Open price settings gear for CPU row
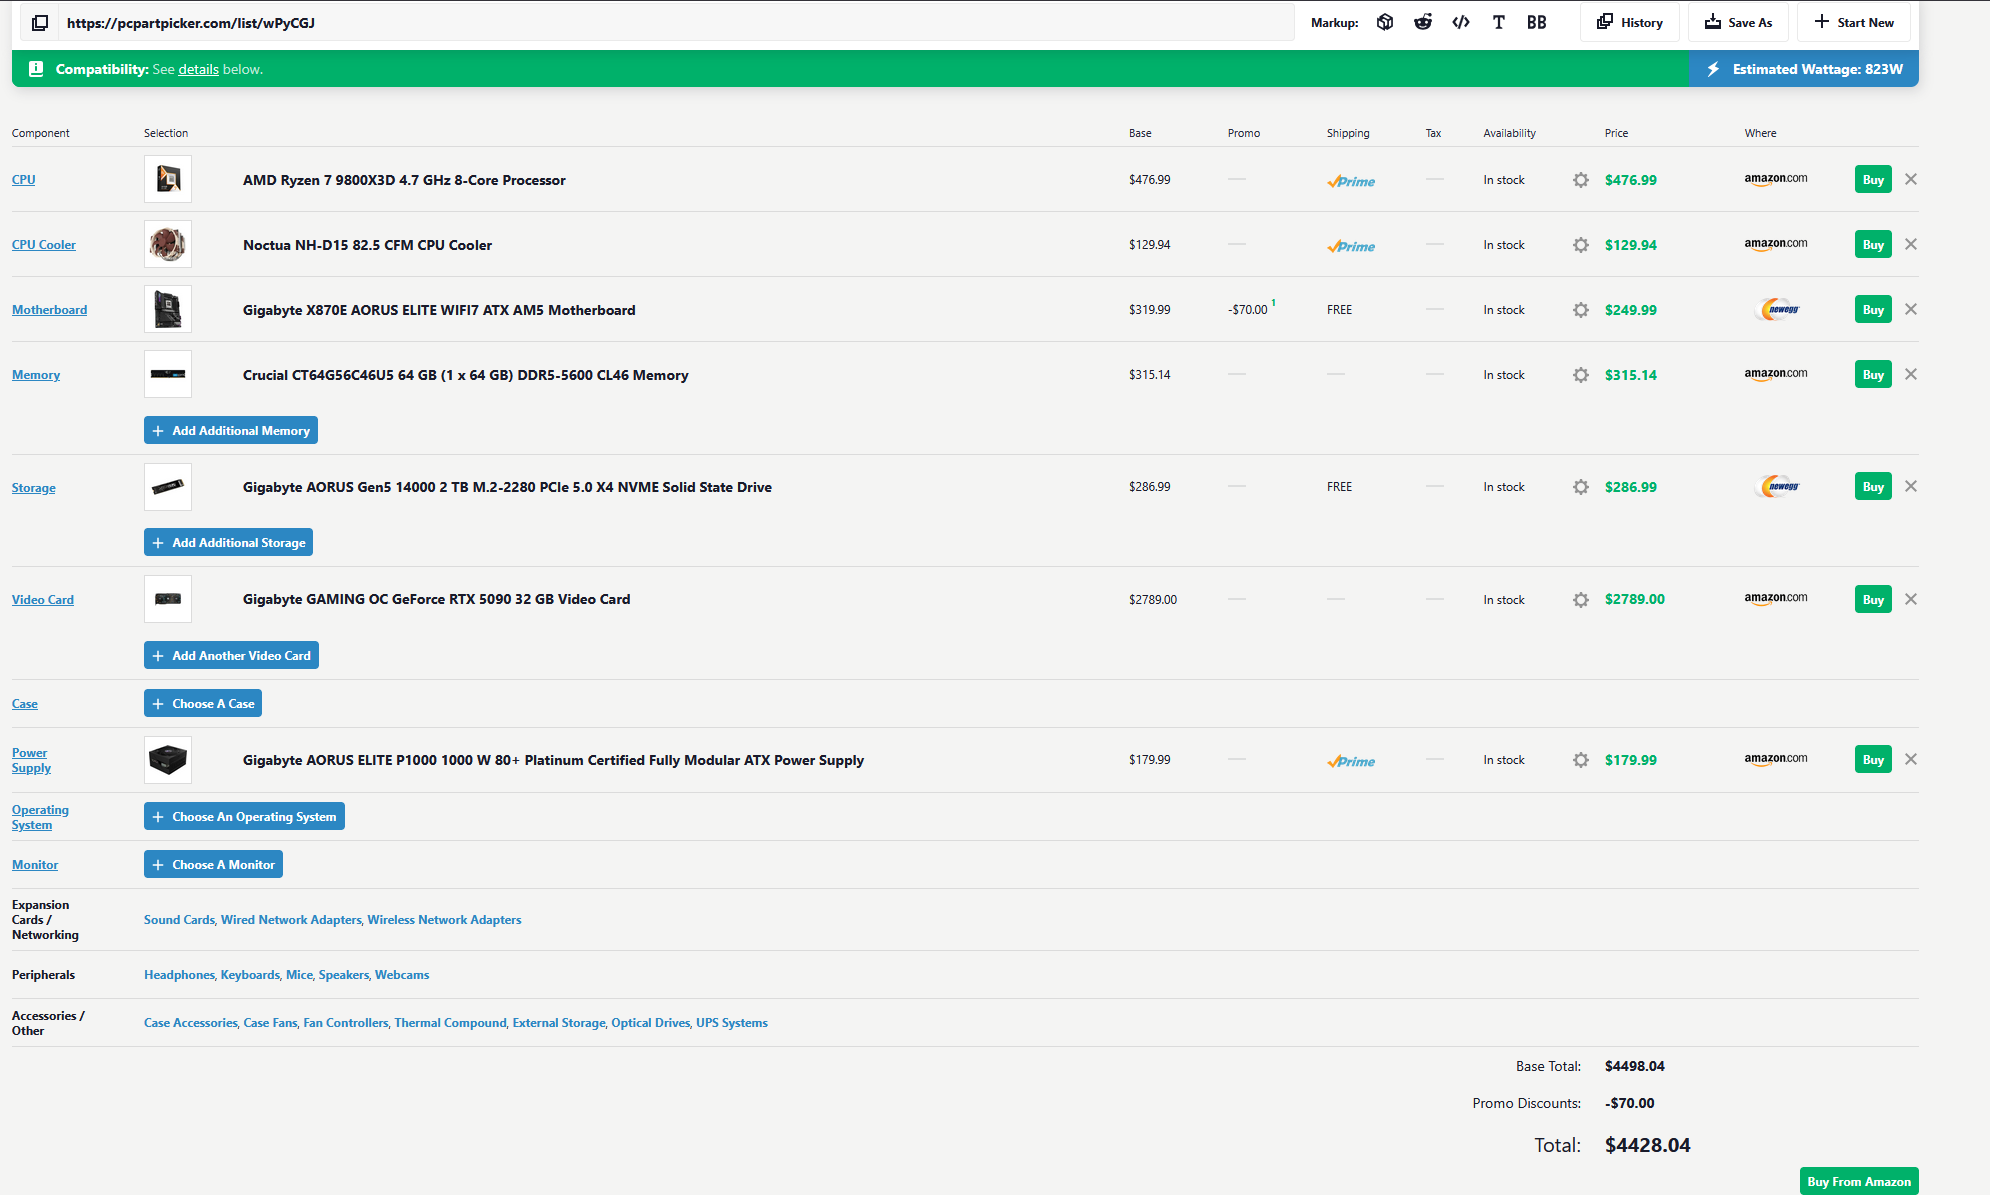 [x=1580, y=180]
